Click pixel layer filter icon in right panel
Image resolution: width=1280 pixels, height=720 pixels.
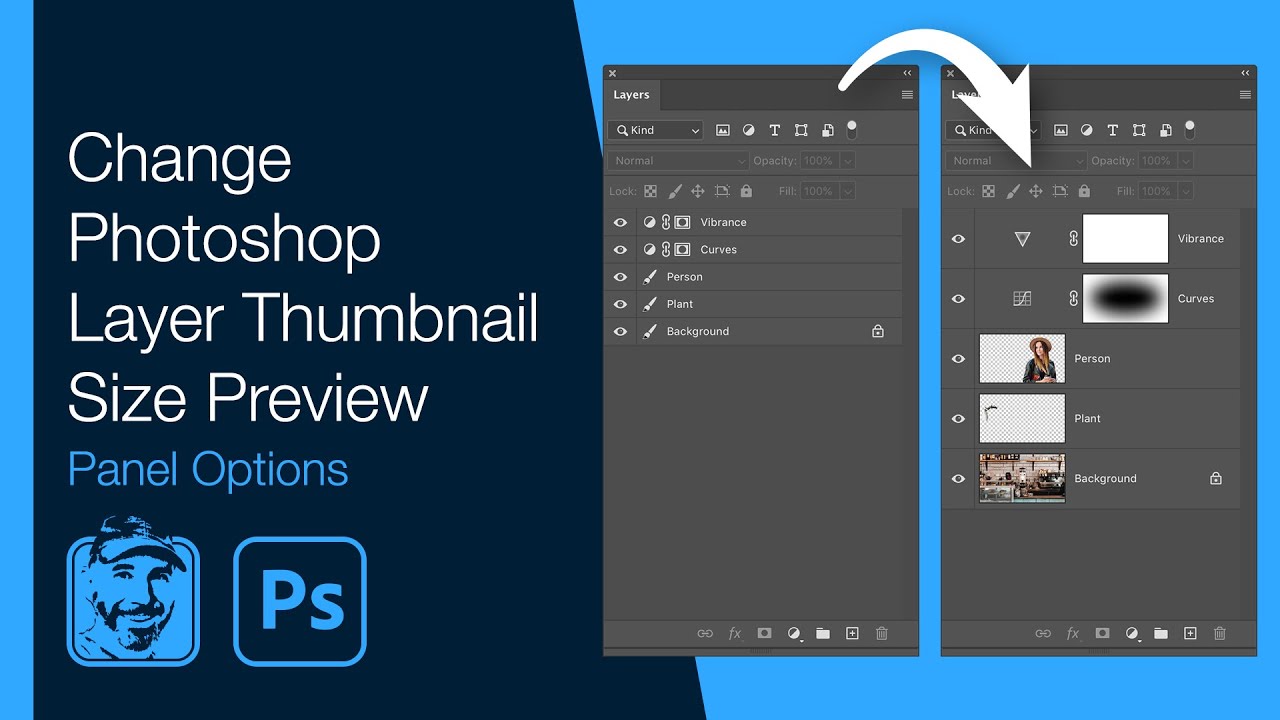(x=1060, y=130)
